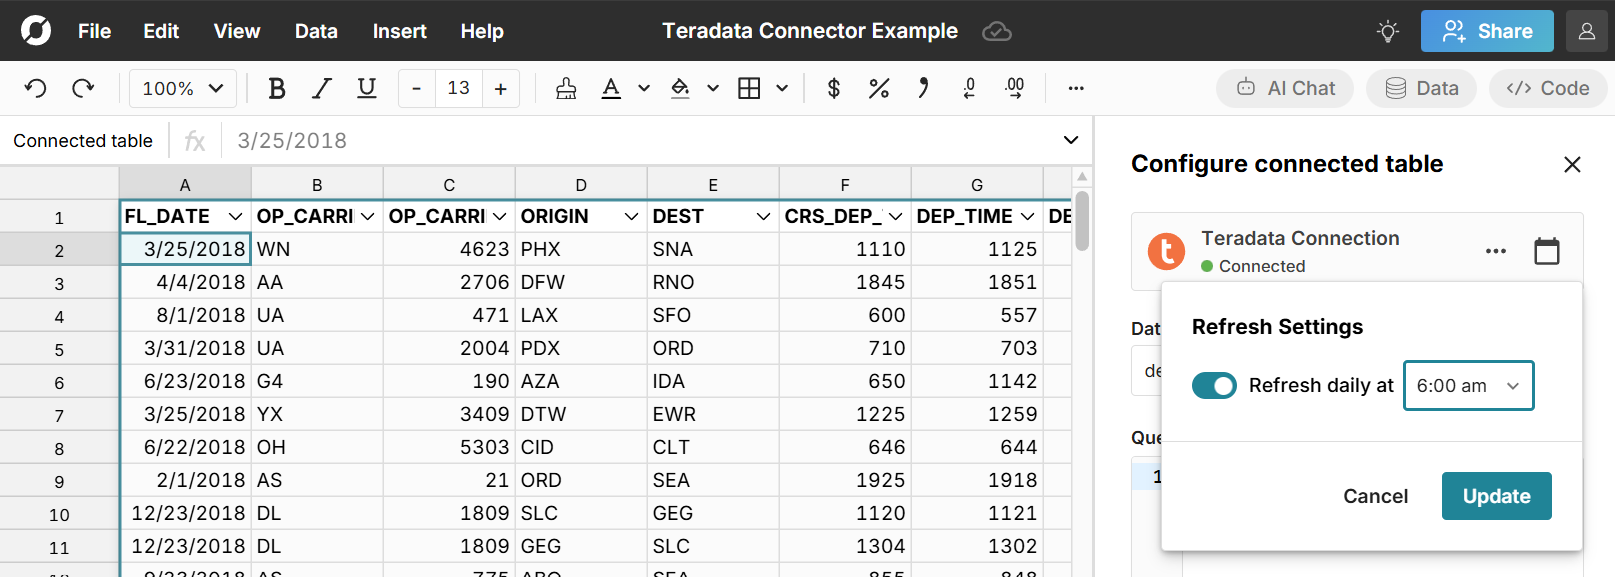Image resolution: width=1615 pixels, height=577 pixels.
Task: Click Cancel in Refresh Settings
Action: point(1375,496)
